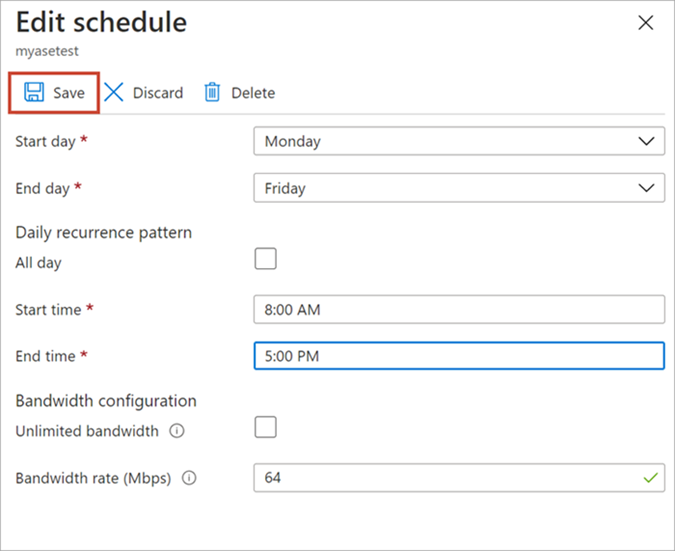Click the myasetest subtitle text
This screenshot has height=551, width=675.
pos(47,51)
